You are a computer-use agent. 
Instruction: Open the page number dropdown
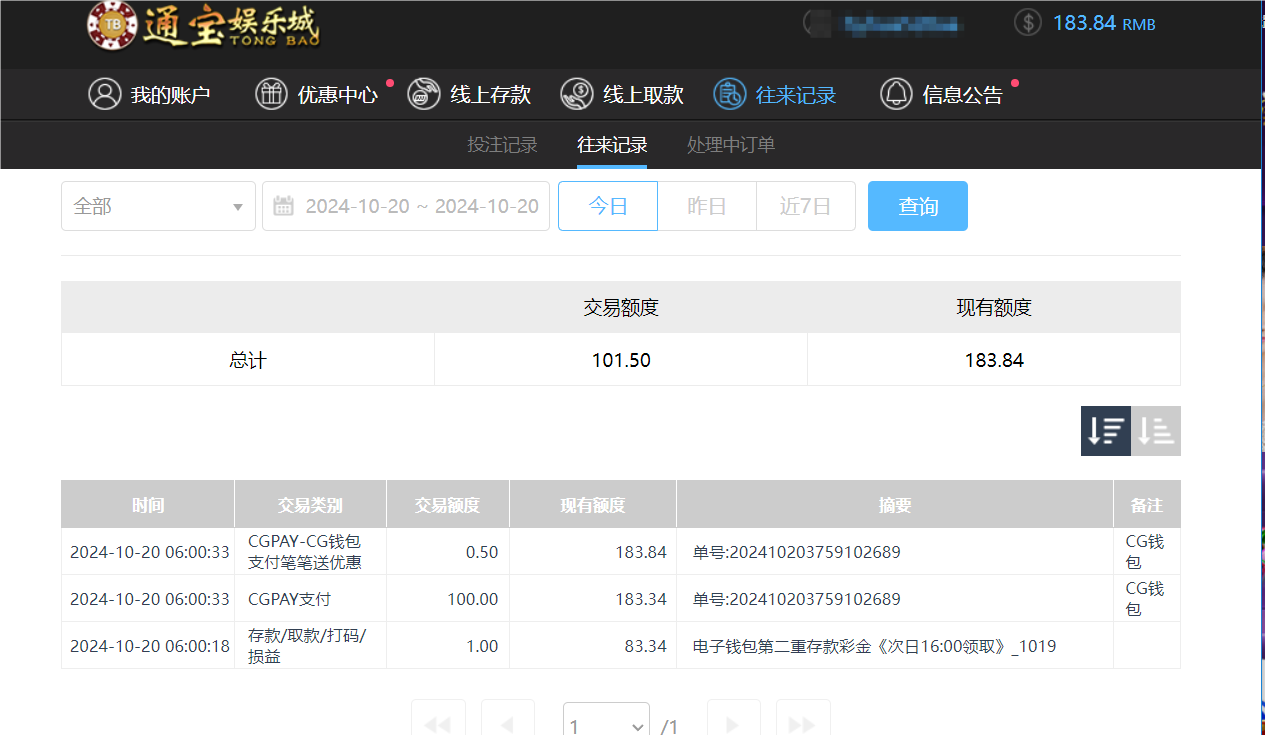coord(605,720)
